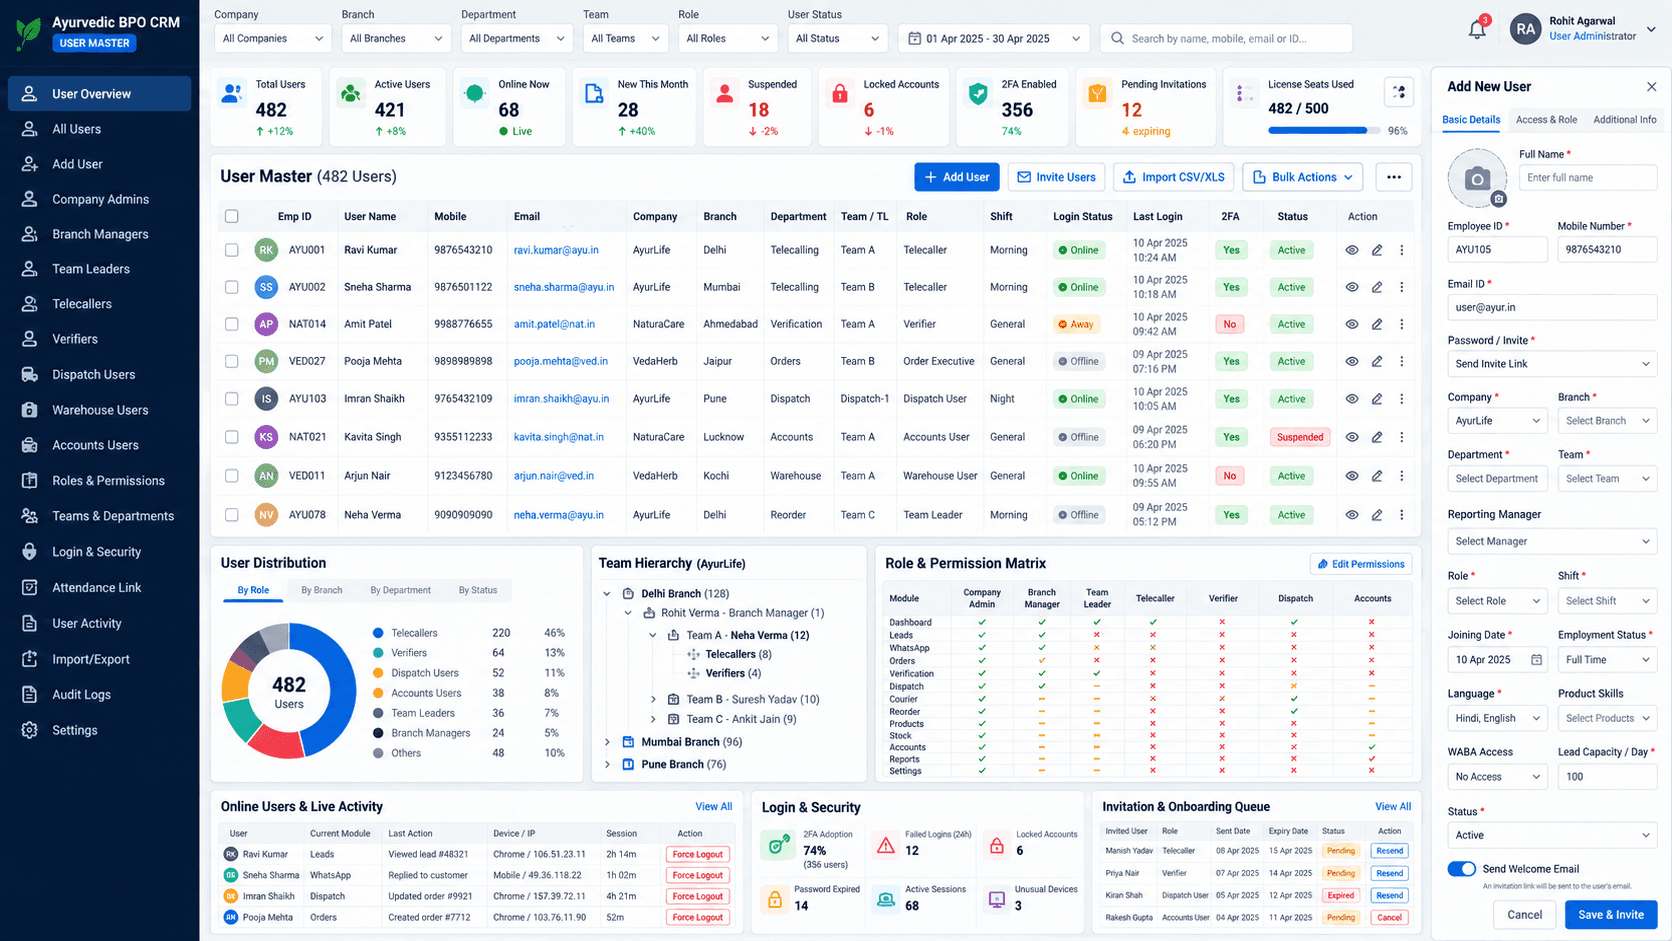Select the By Branch distribution tab
Image resolution: width=1672 pixels, height=941 pixels.
click(322, 591)
